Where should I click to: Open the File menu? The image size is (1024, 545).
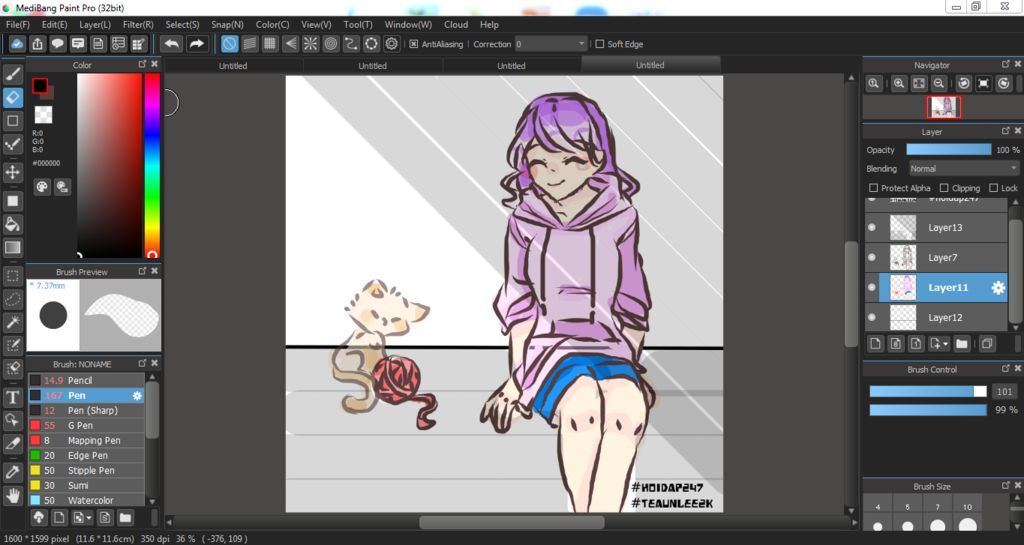[18, 24]
